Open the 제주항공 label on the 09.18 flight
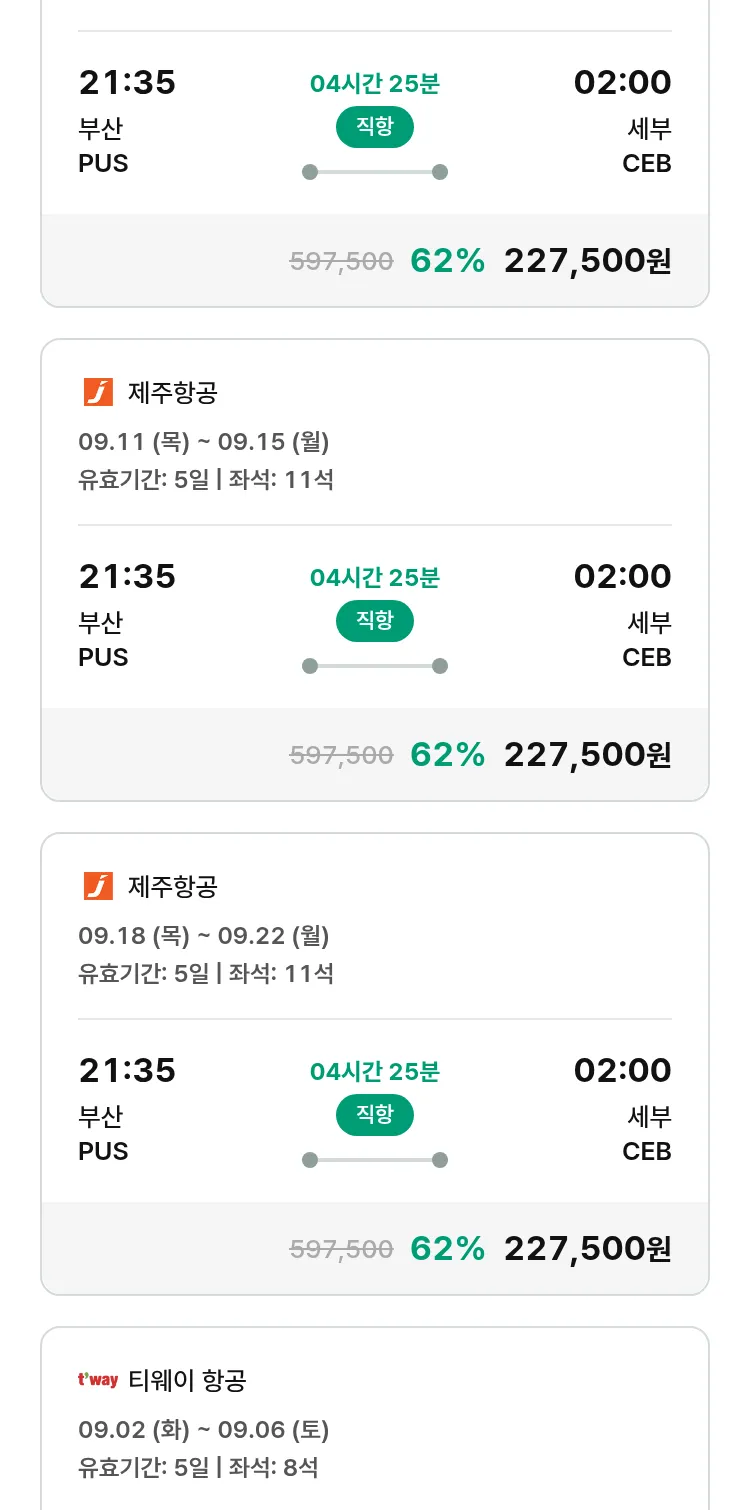The width and height of the screenshot is (750, 1510). 173,887
